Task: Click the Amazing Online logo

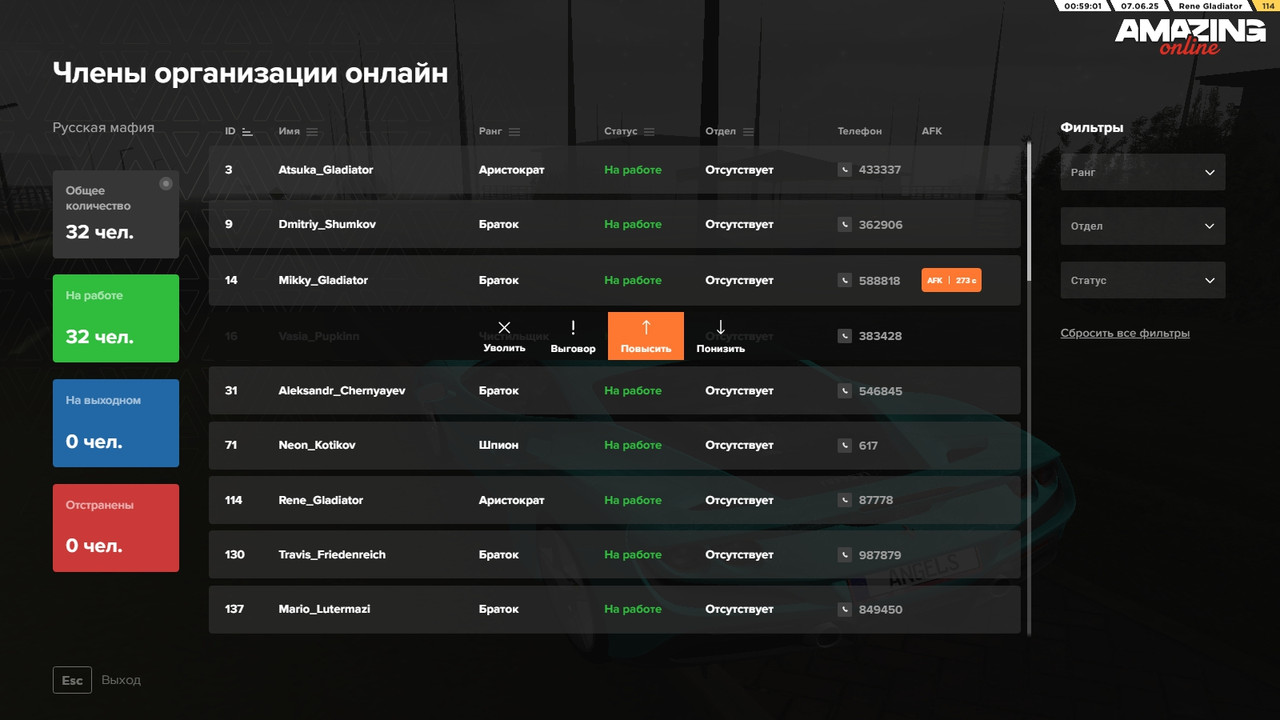Action: click(1190, 37)
